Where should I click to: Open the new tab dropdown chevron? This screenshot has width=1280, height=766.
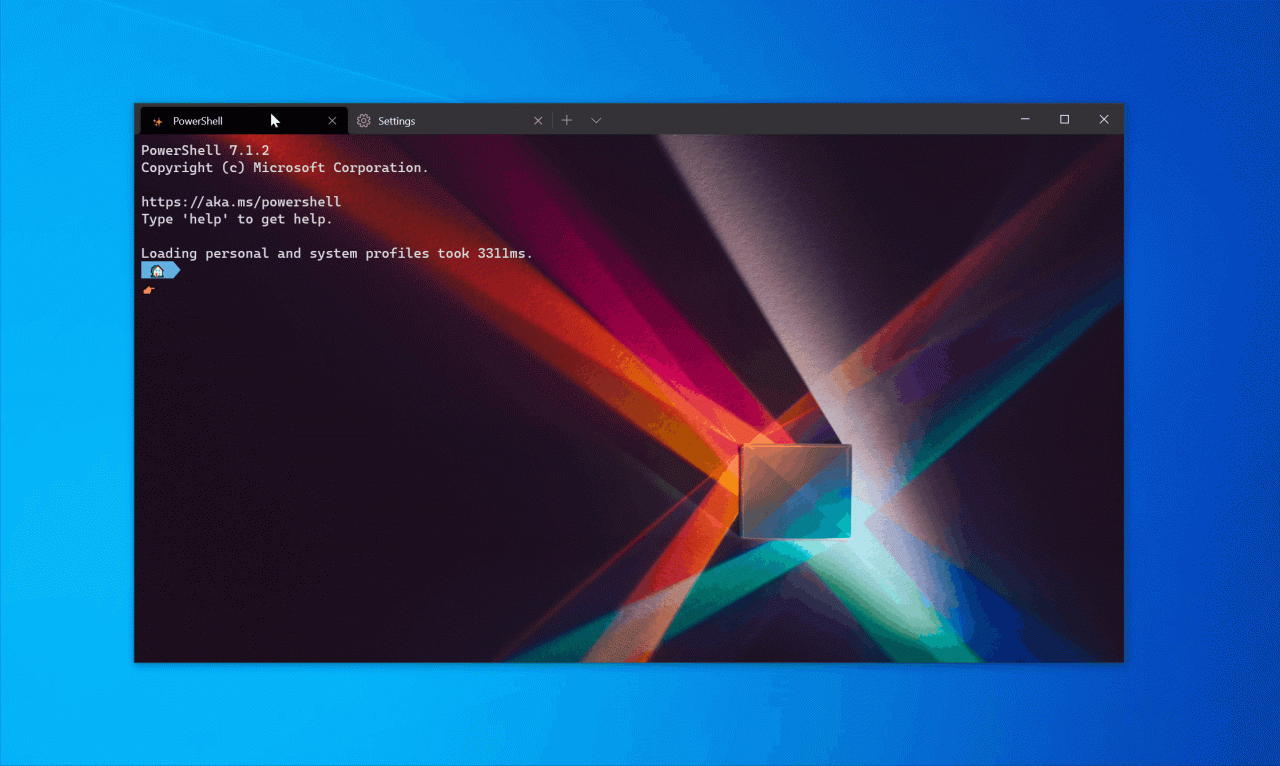(x=596, y=119)
